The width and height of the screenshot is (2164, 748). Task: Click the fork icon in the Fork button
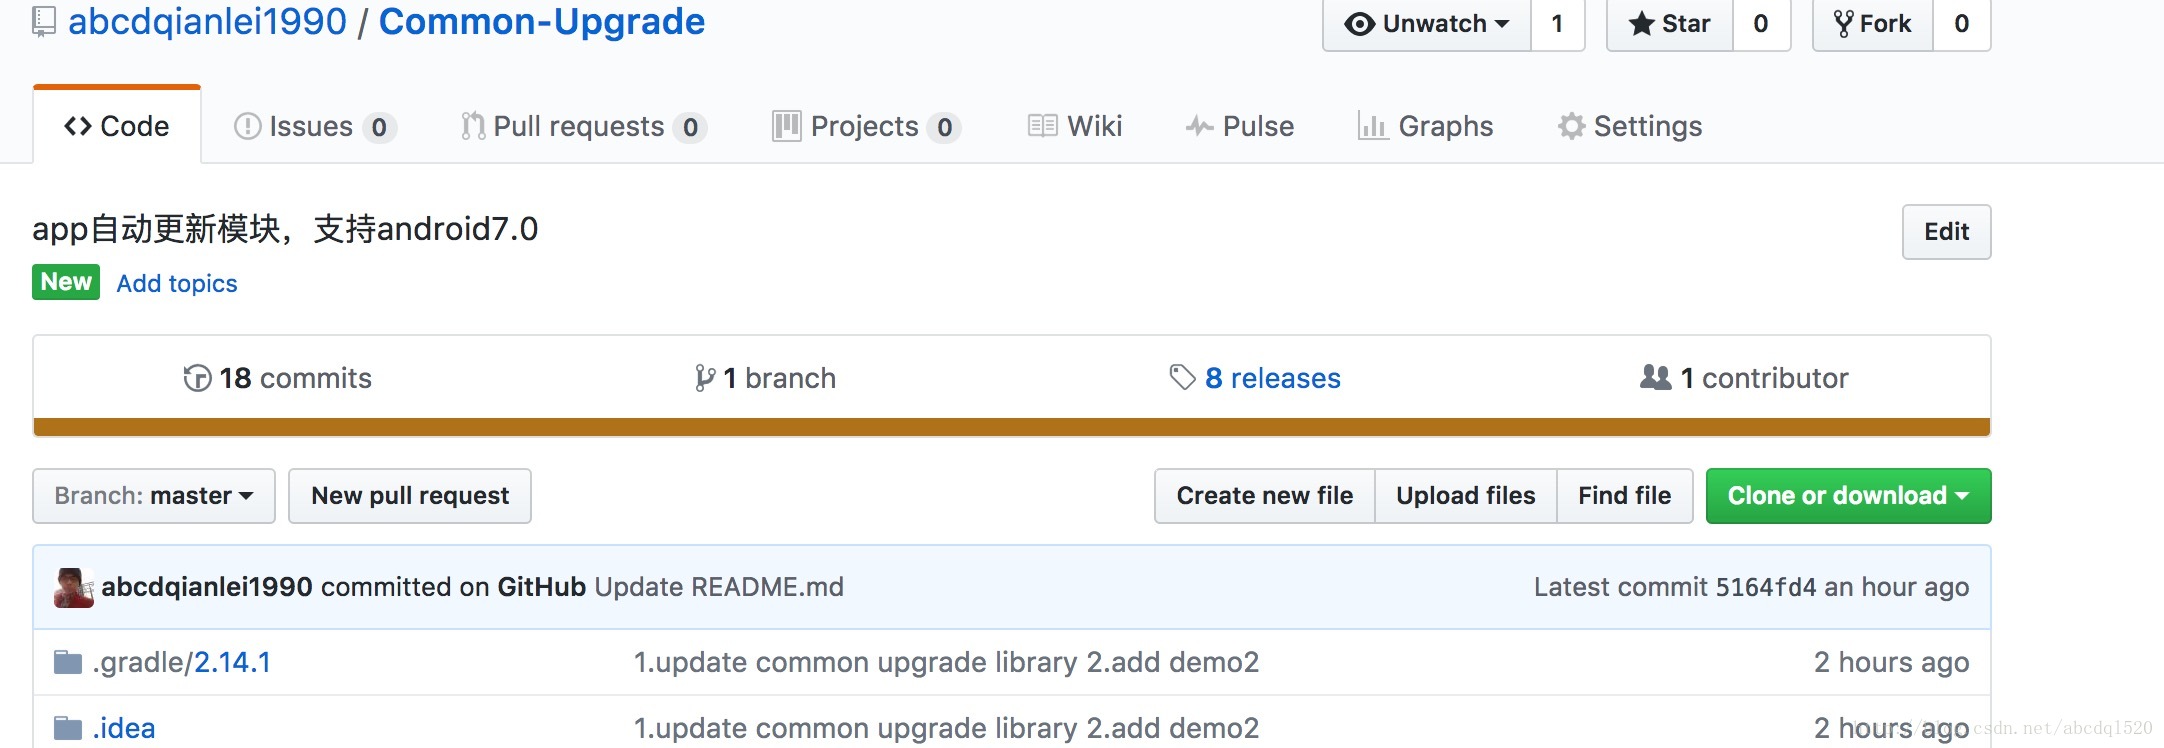(1843, 24)
